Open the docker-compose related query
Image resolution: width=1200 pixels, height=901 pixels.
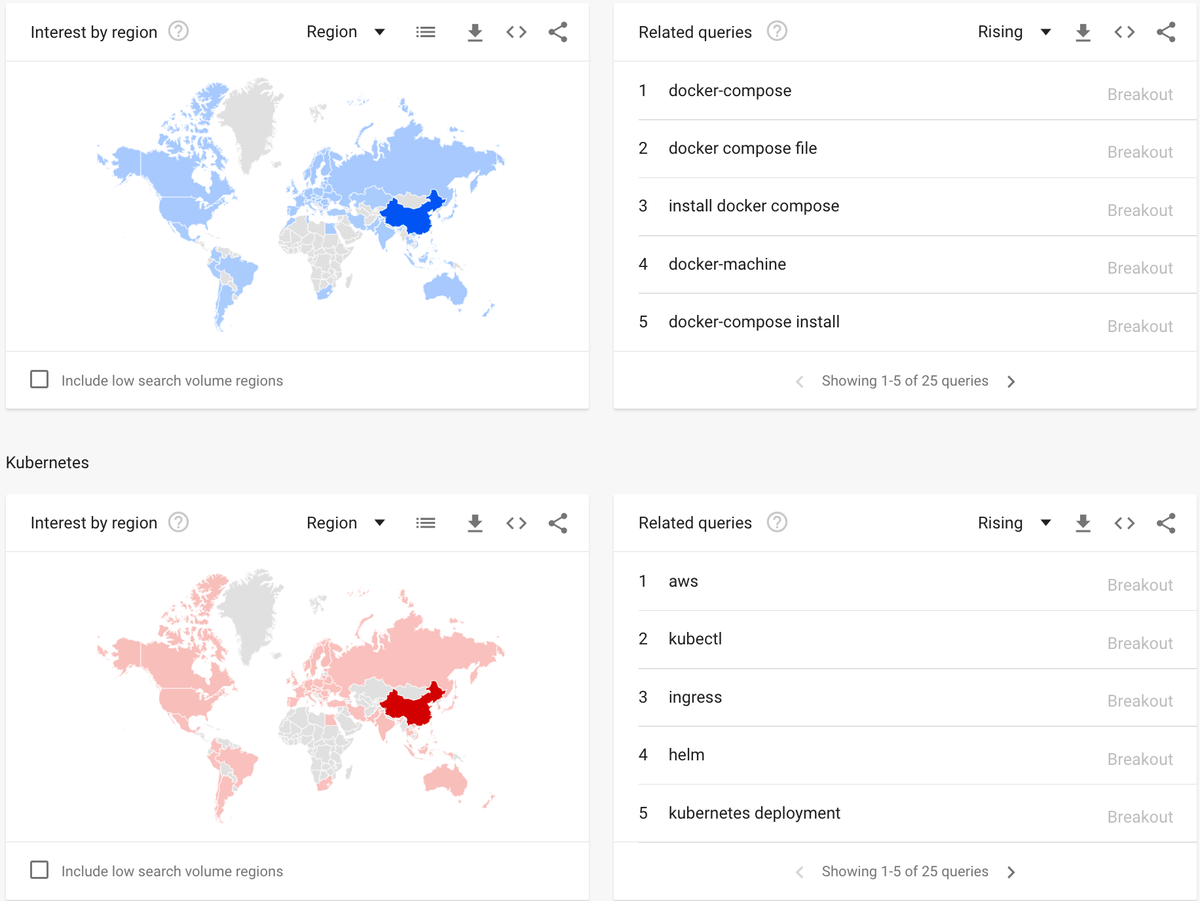(729, 90)
